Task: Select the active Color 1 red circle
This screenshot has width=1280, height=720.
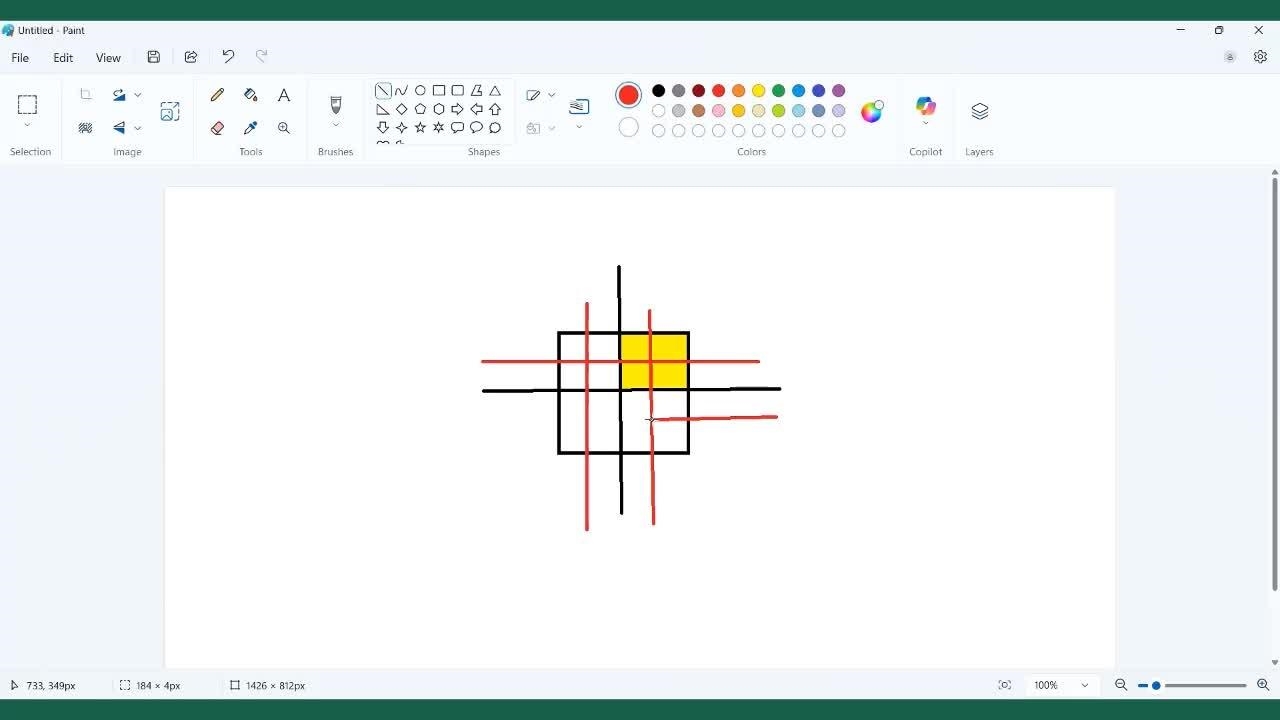Action: click(x=628, y=95)
